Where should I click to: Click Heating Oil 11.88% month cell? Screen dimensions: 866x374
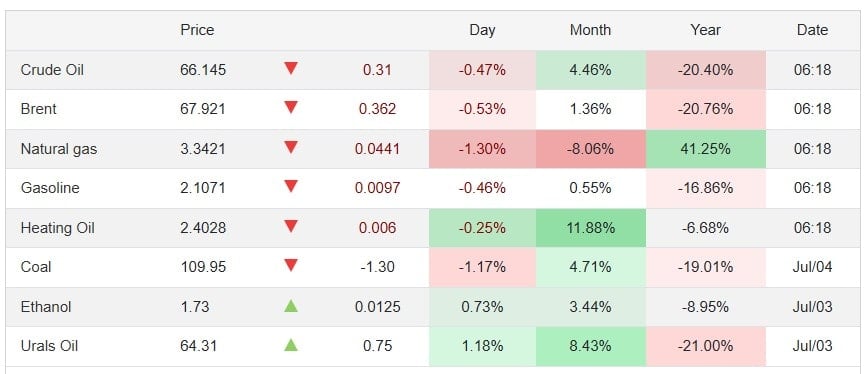(x=590, y=228)
